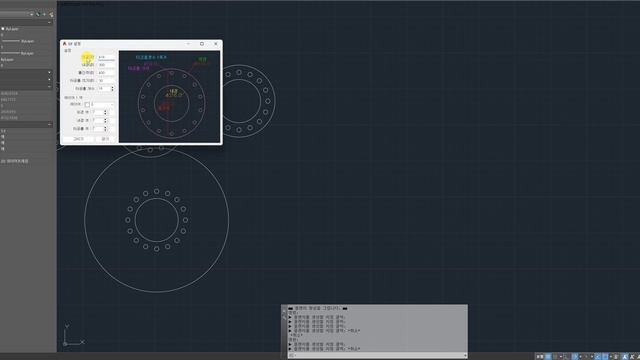Open the menu item under the dialog title
The height and width of the screenshot is (360, 640).
(x=68, y=51)
